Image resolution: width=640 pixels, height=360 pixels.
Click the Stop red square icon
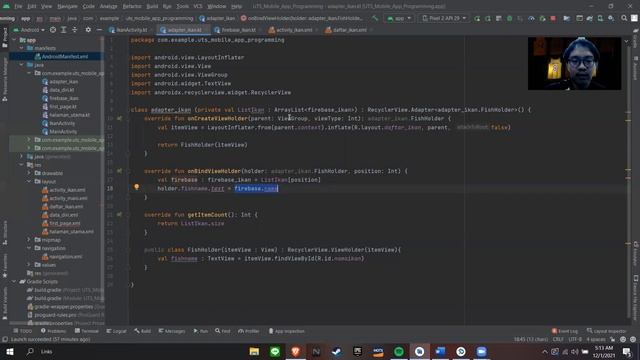pyautogui.click(x=553, y=18)
